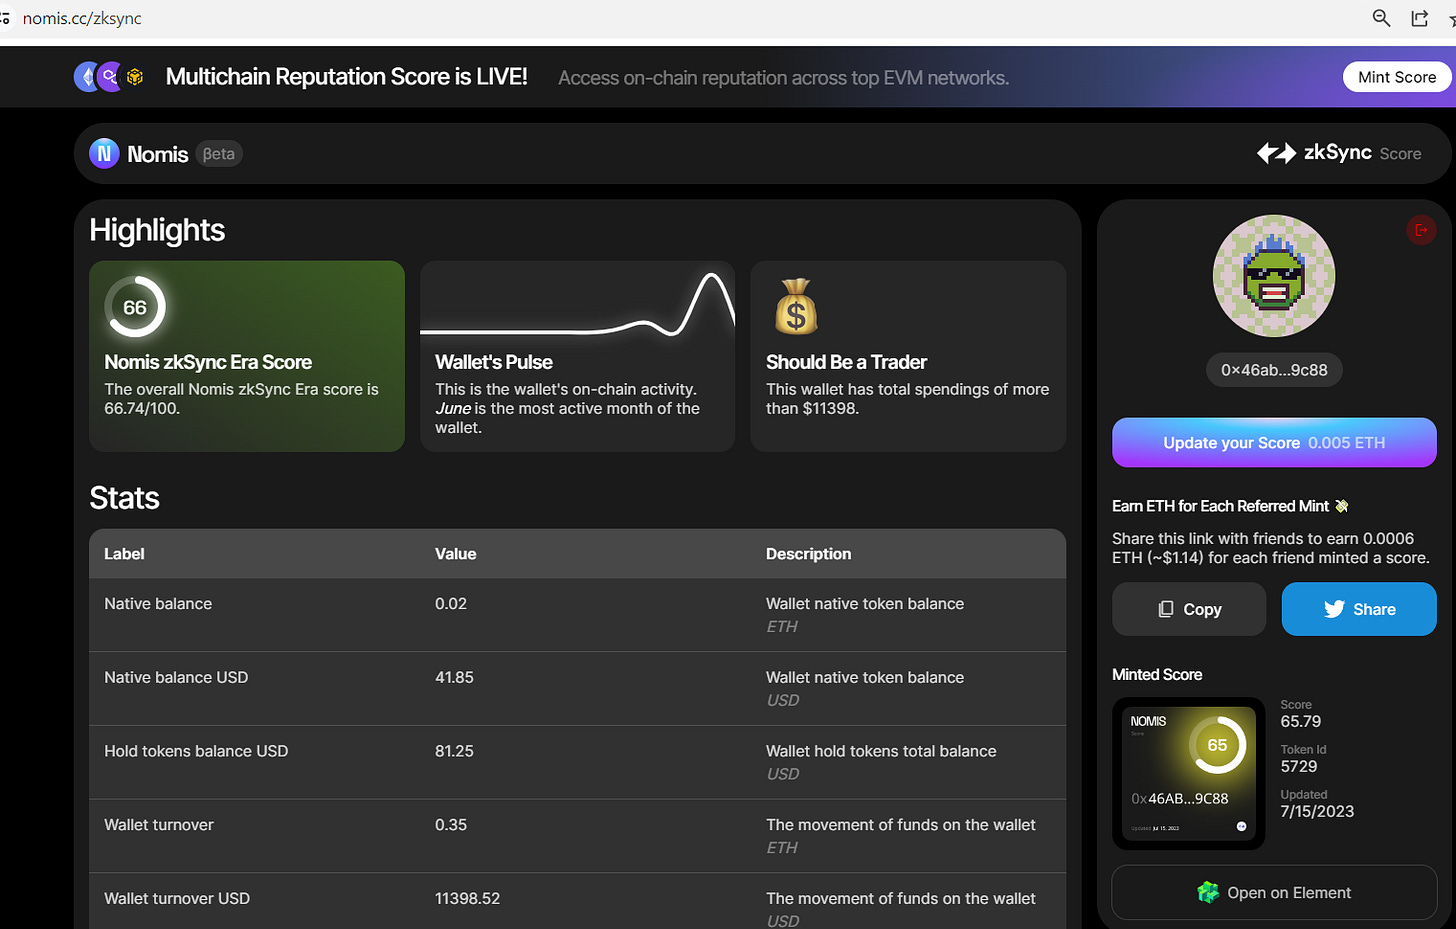Click the minted score value 65.79
The height and width of the screenshot is (929, 1456).
1300,722
